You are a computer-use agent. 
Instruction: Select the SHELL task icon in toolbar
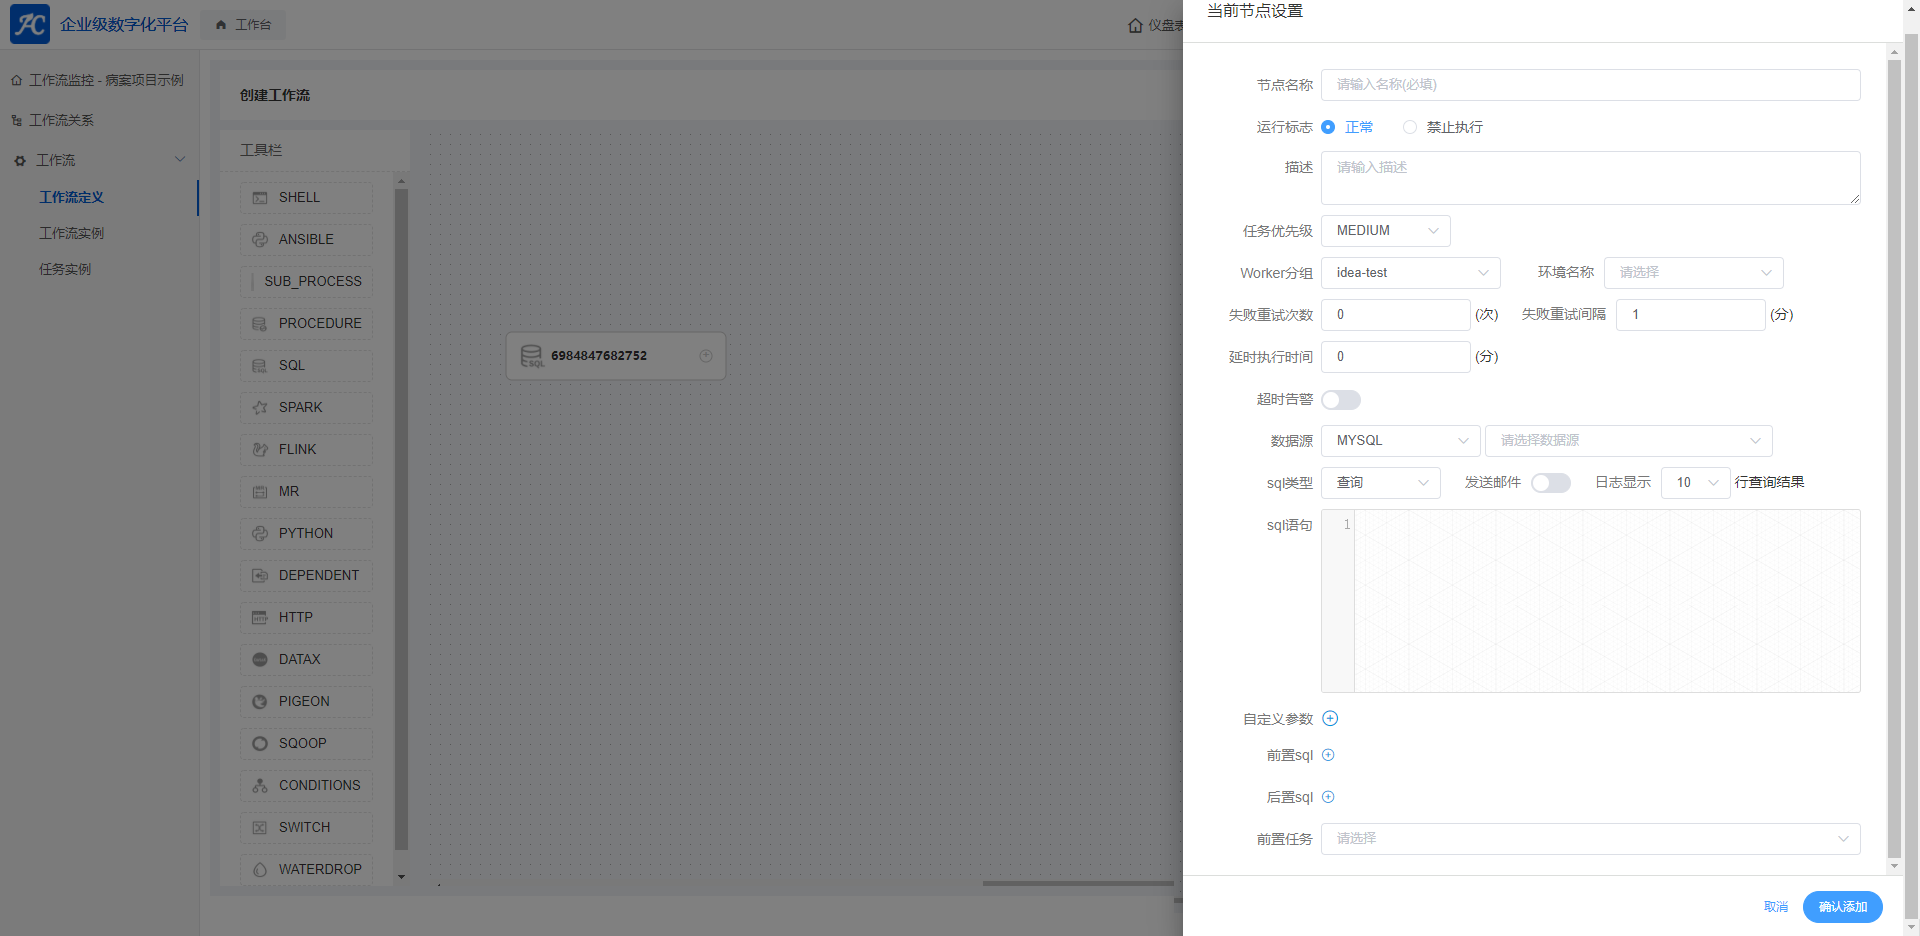tap(260, 198)
